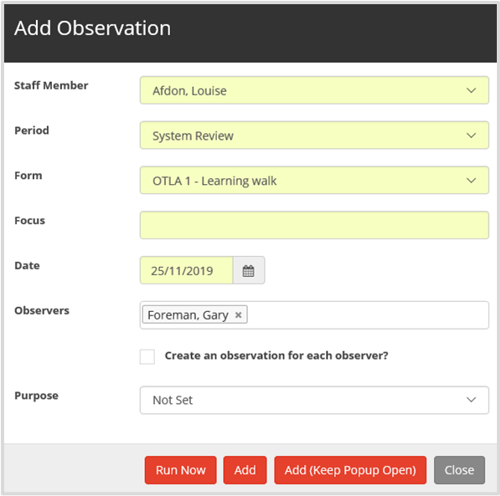Screen dimensions: 500x496
Task: Expand the Purpose dropdown set to Not Set
Action: point(314,400)
